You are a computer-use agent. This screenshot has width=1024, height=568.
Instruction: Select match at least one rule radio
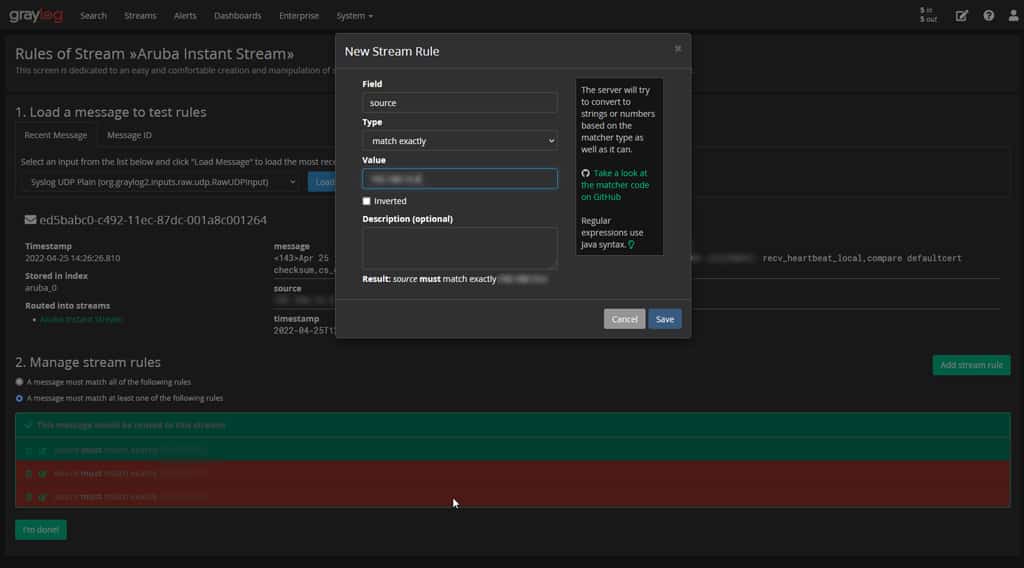pyautogui.click(x=19, y=398)
